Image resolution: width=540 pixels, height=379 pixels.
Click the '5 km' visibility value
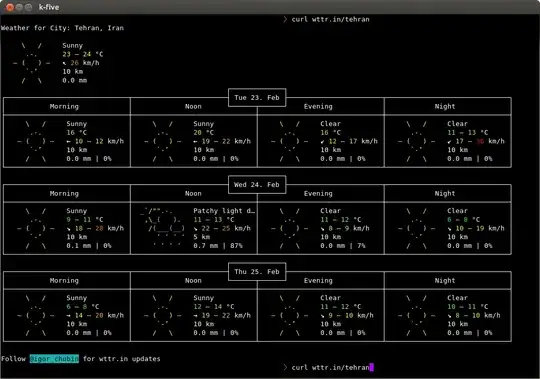201,237
